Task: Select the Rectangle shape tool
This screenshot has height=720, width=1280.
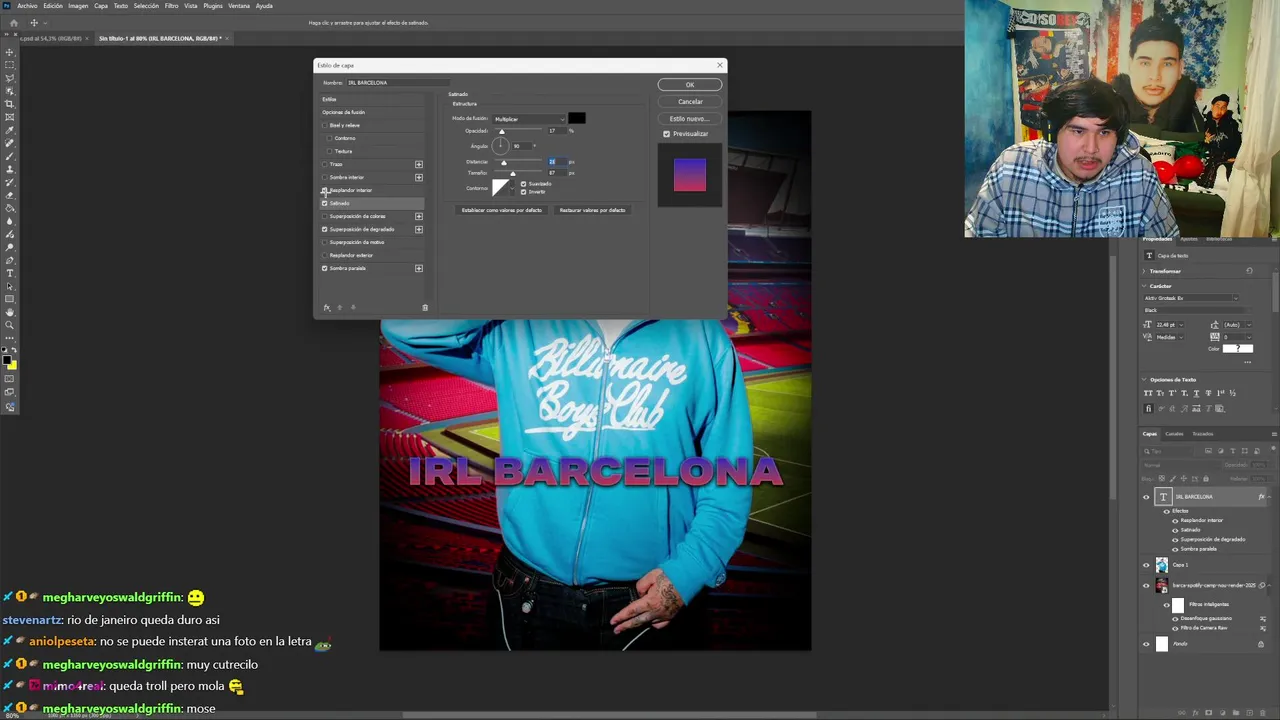Action: 10,299
